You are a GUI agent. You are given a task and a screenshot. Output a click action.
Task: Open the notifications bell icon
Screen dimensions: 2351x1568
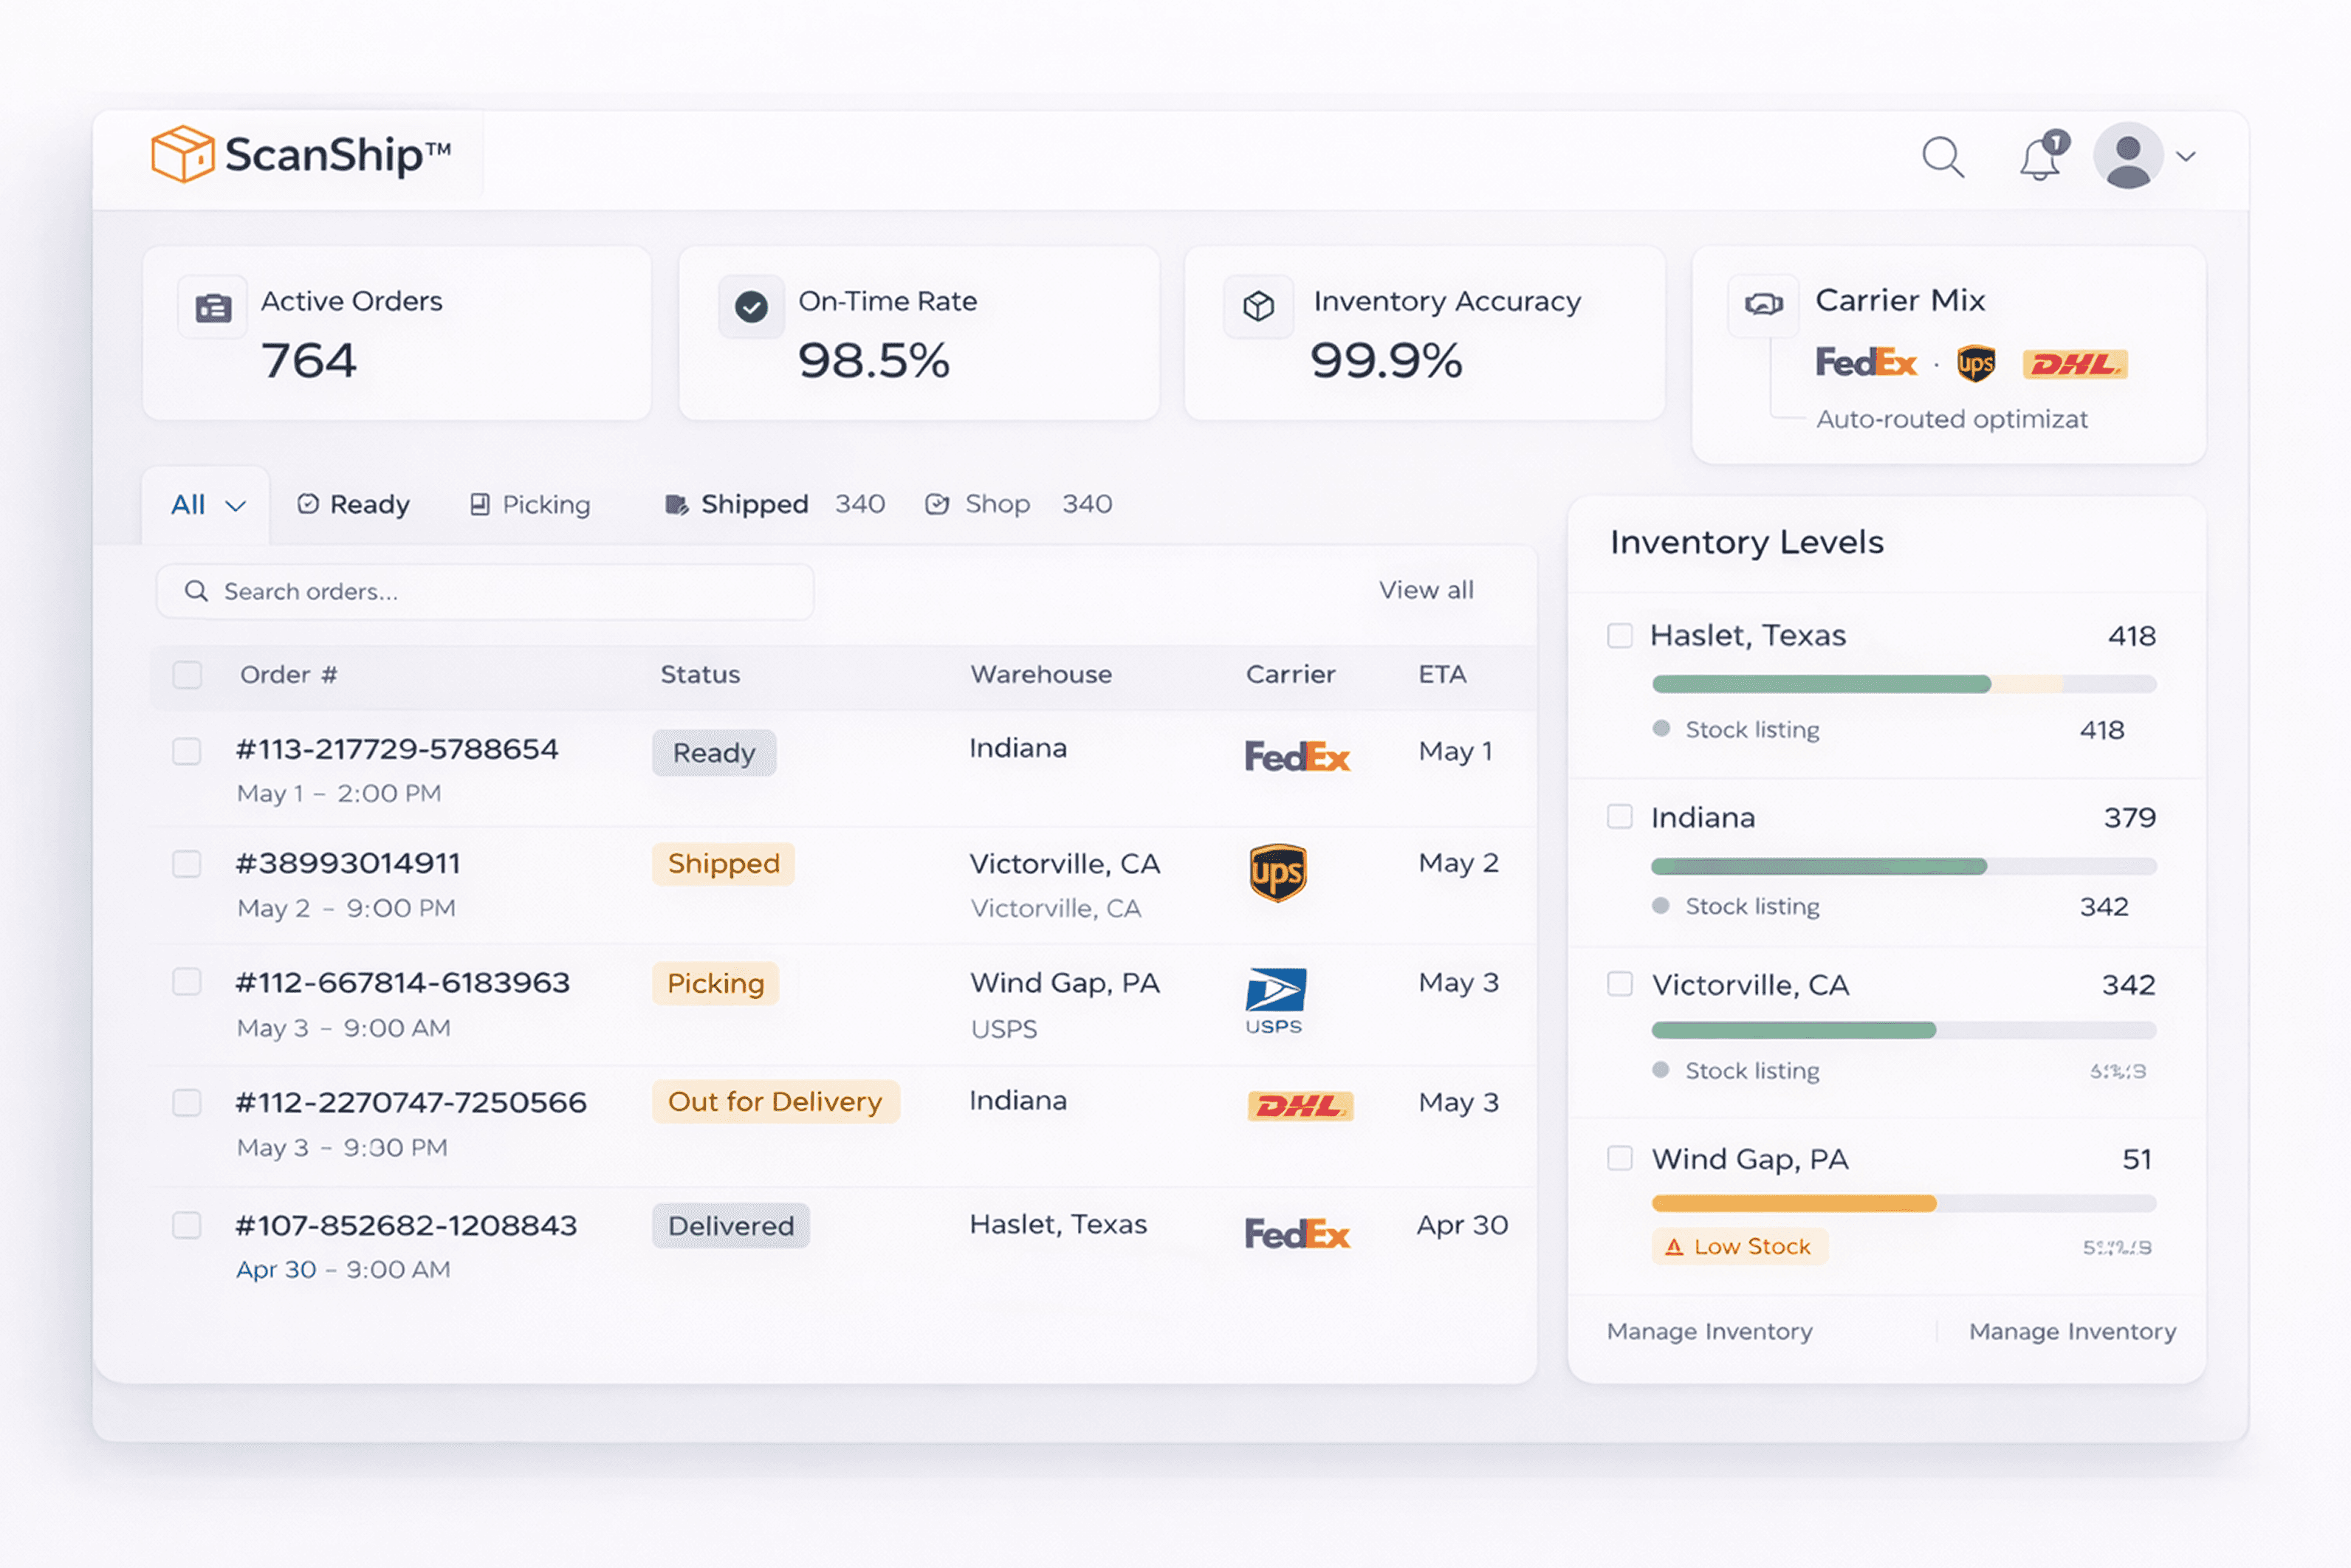pos(2039,159)
